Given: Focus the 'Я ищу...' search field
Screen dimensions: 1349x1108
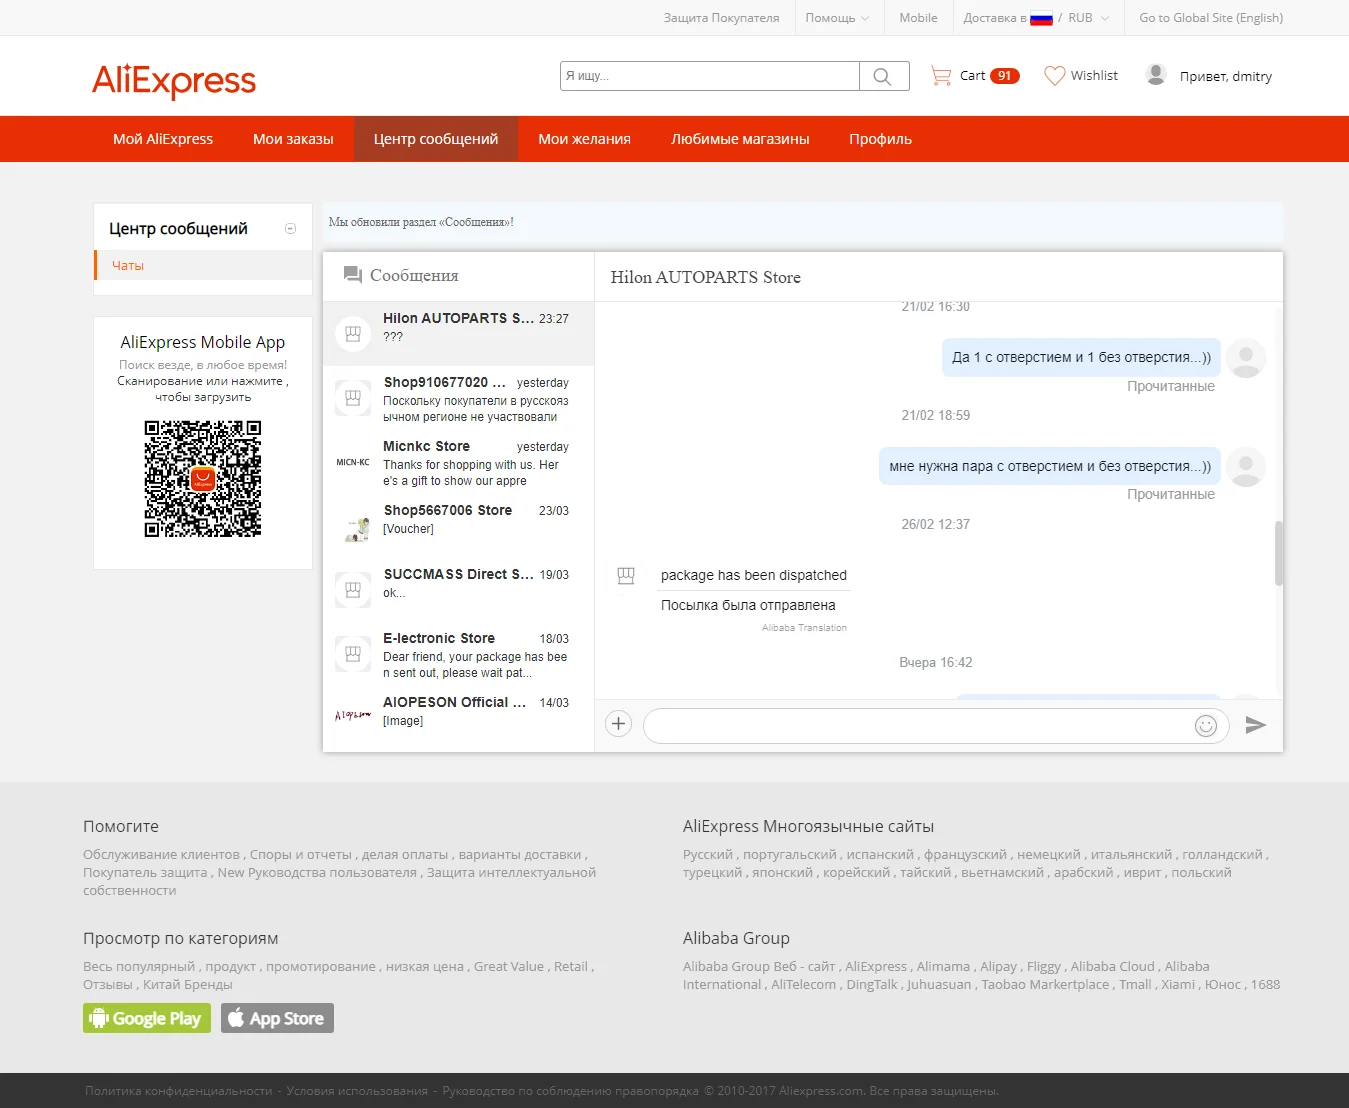Looking at the screenshot, I should coord(710,76).
